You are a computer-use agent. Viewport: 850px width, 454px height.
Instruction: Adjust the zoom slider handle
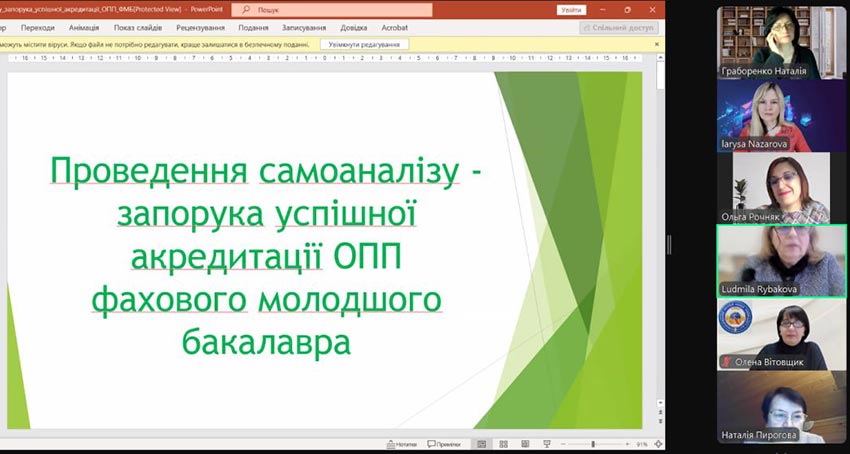593,444
